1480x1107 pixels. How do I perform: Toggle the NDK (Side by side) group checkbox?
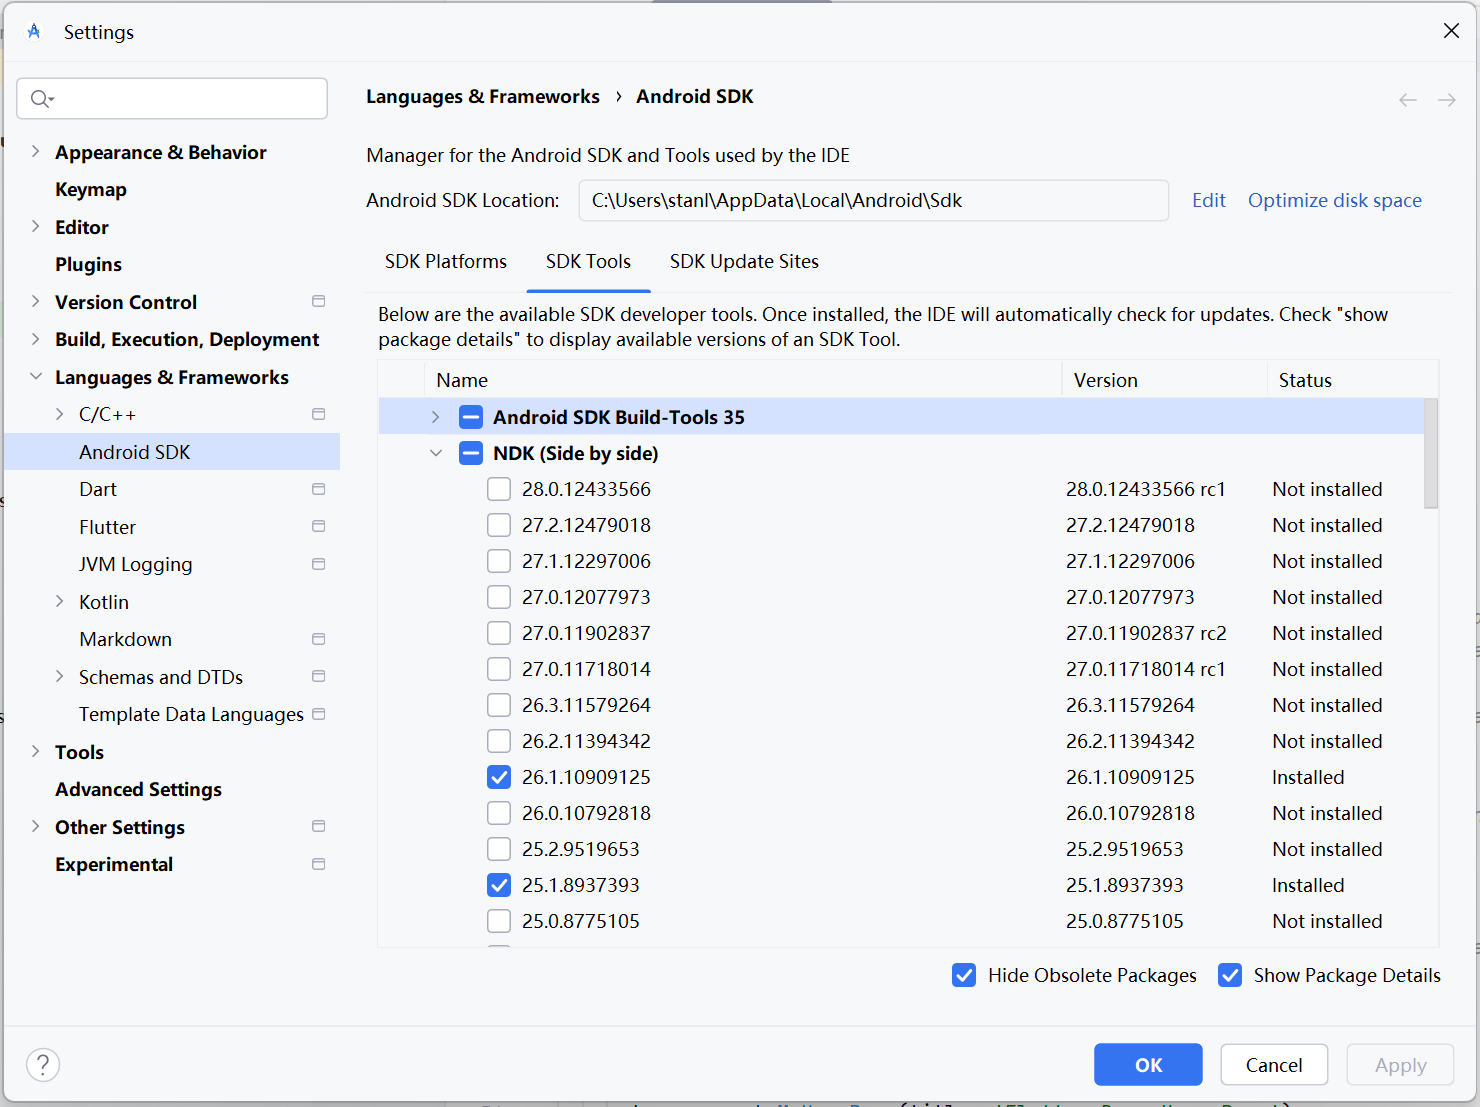click(471, 453)
